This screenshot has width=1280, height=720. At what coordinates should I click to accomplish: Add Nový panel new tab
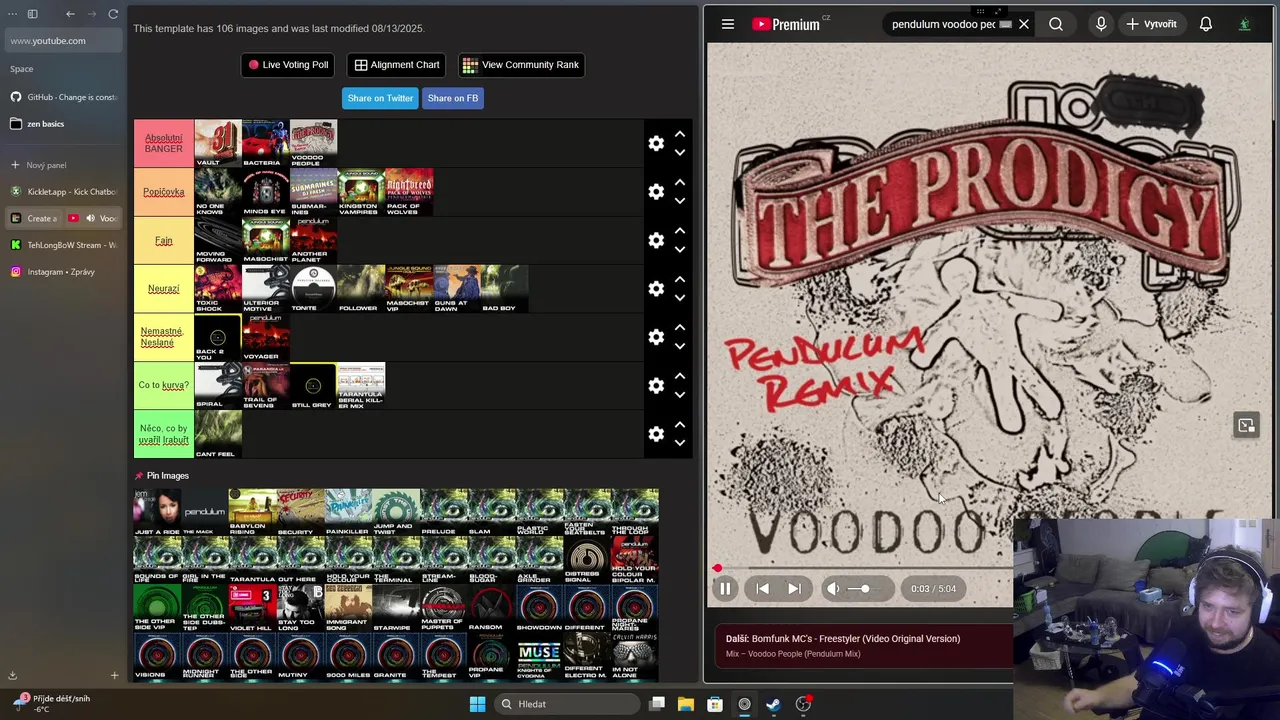click(64, 165)
